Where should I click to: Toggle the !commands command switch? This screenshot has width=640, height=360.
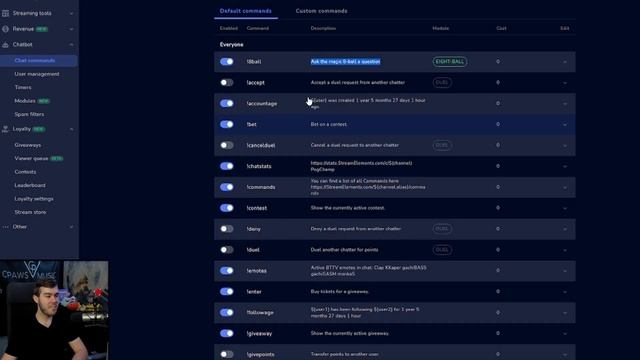pos(227,187)
